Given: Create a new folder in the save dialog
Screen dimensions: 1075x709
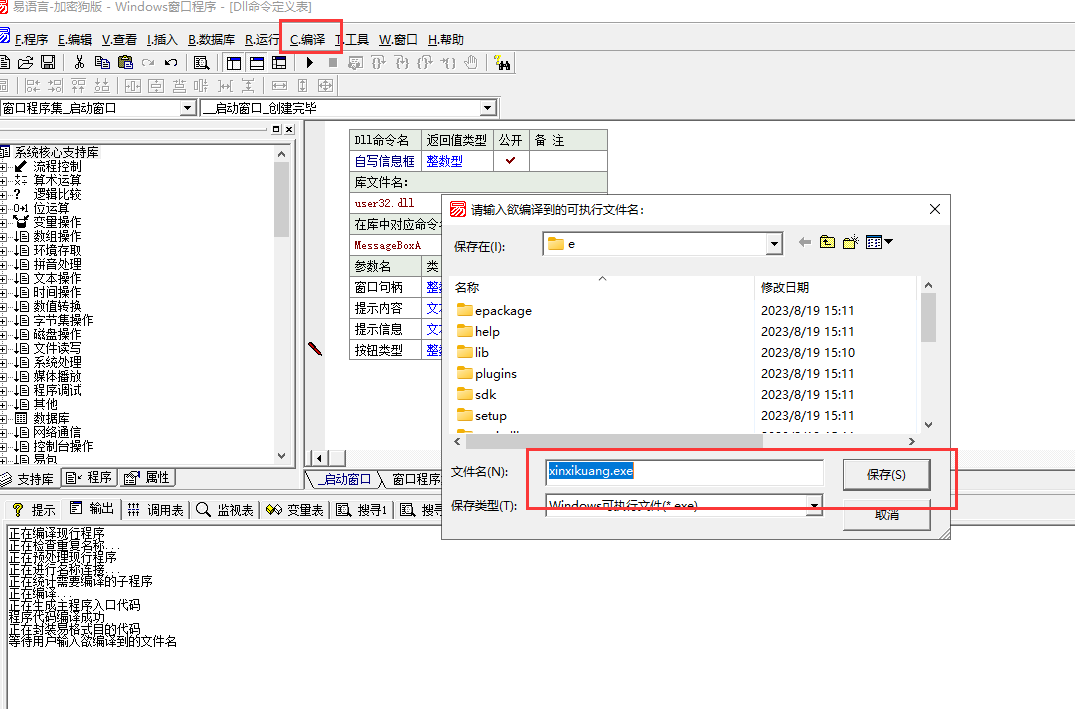Looking at the screenshot, I should pos(851,242).
